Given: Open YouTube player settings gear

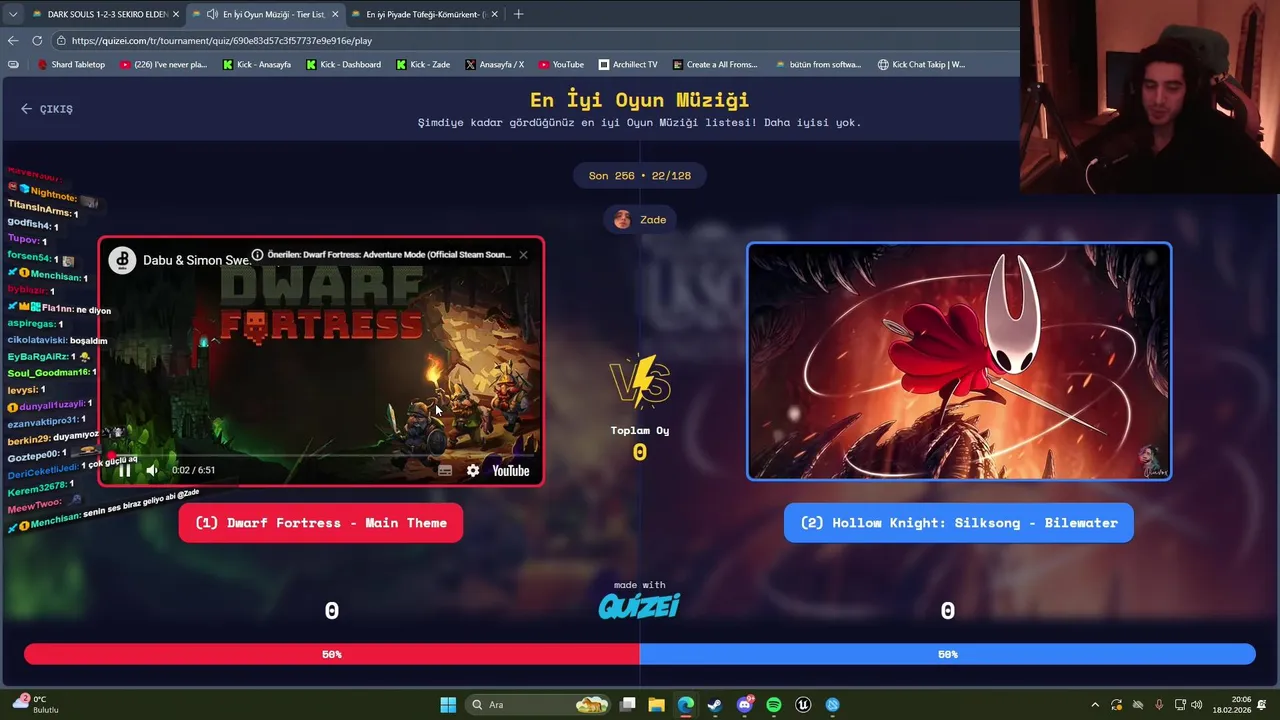Looking at the screenshot, I should (x=473, y=471).
